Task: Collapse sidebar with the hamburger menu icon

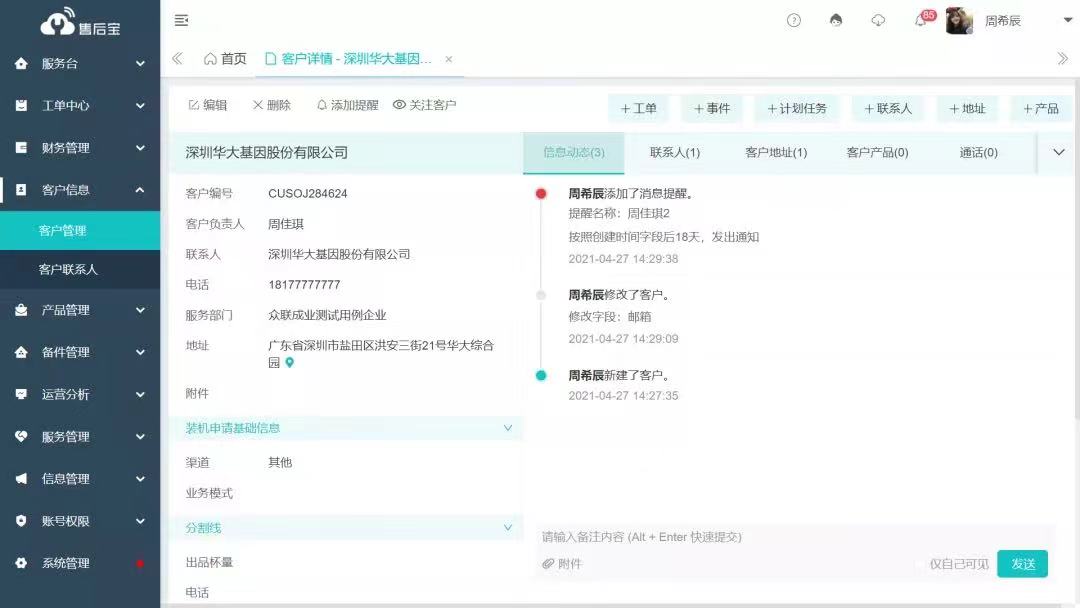Action: coord(181,21)
